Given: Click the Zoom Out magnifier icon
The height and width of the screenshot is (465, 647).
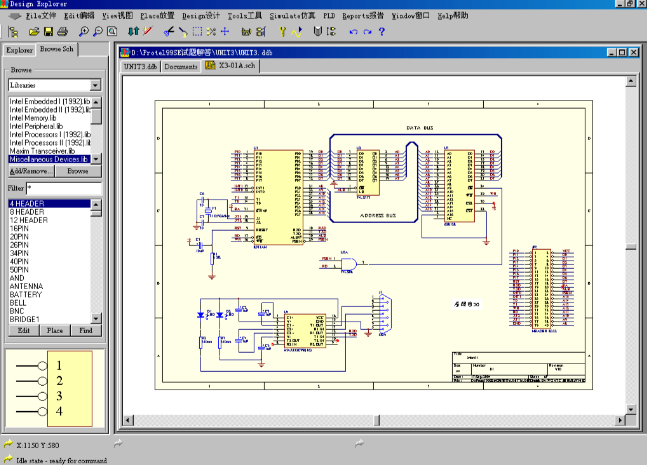Looking at the screenshot, I should [98, 32].
